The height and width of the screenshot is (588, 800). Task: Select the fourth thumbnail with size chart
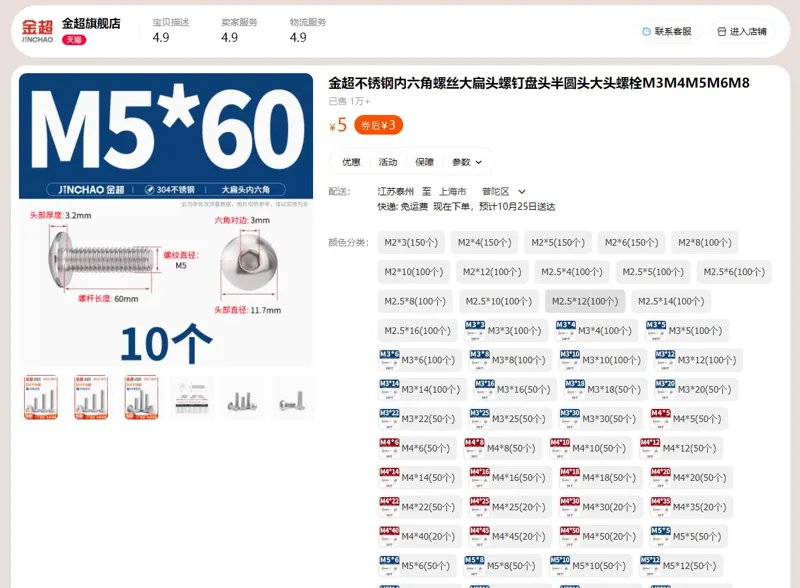pos(192,398)
